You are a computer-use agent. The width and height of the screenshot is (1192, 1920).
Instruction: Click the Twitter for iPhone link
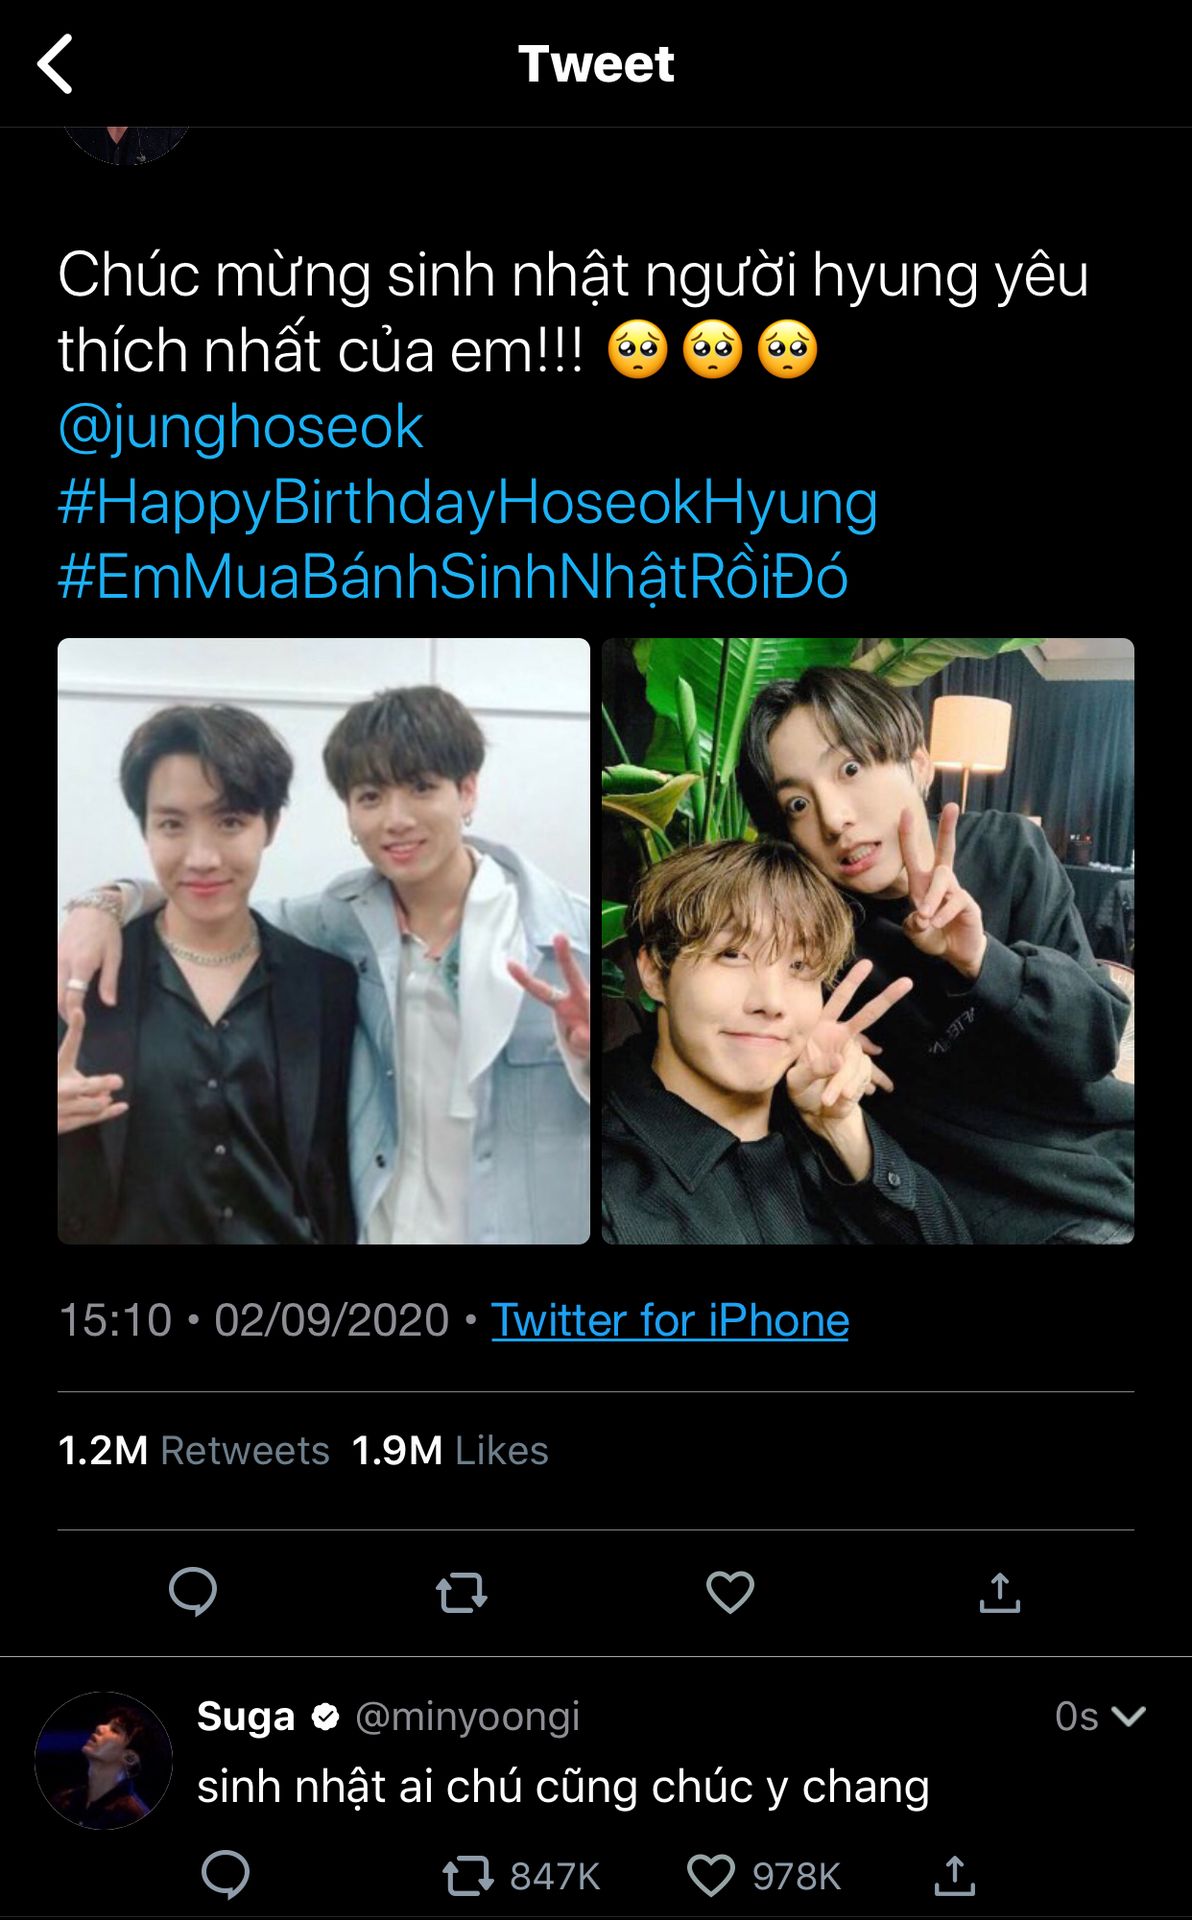click(x=669, y=1320)
